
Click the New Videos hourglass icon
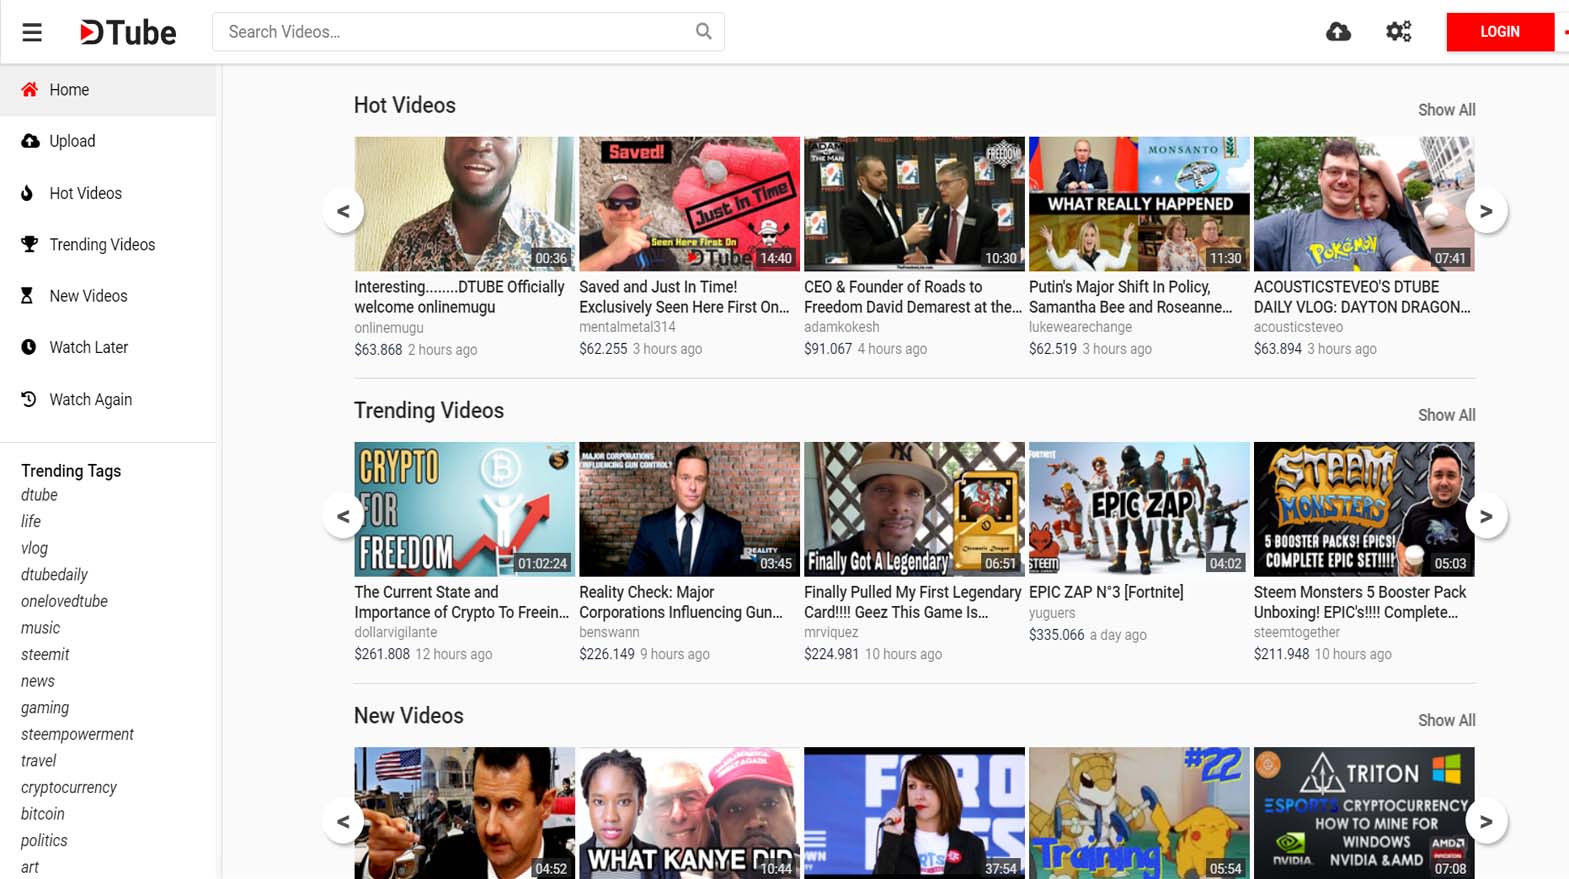(27, 296)
